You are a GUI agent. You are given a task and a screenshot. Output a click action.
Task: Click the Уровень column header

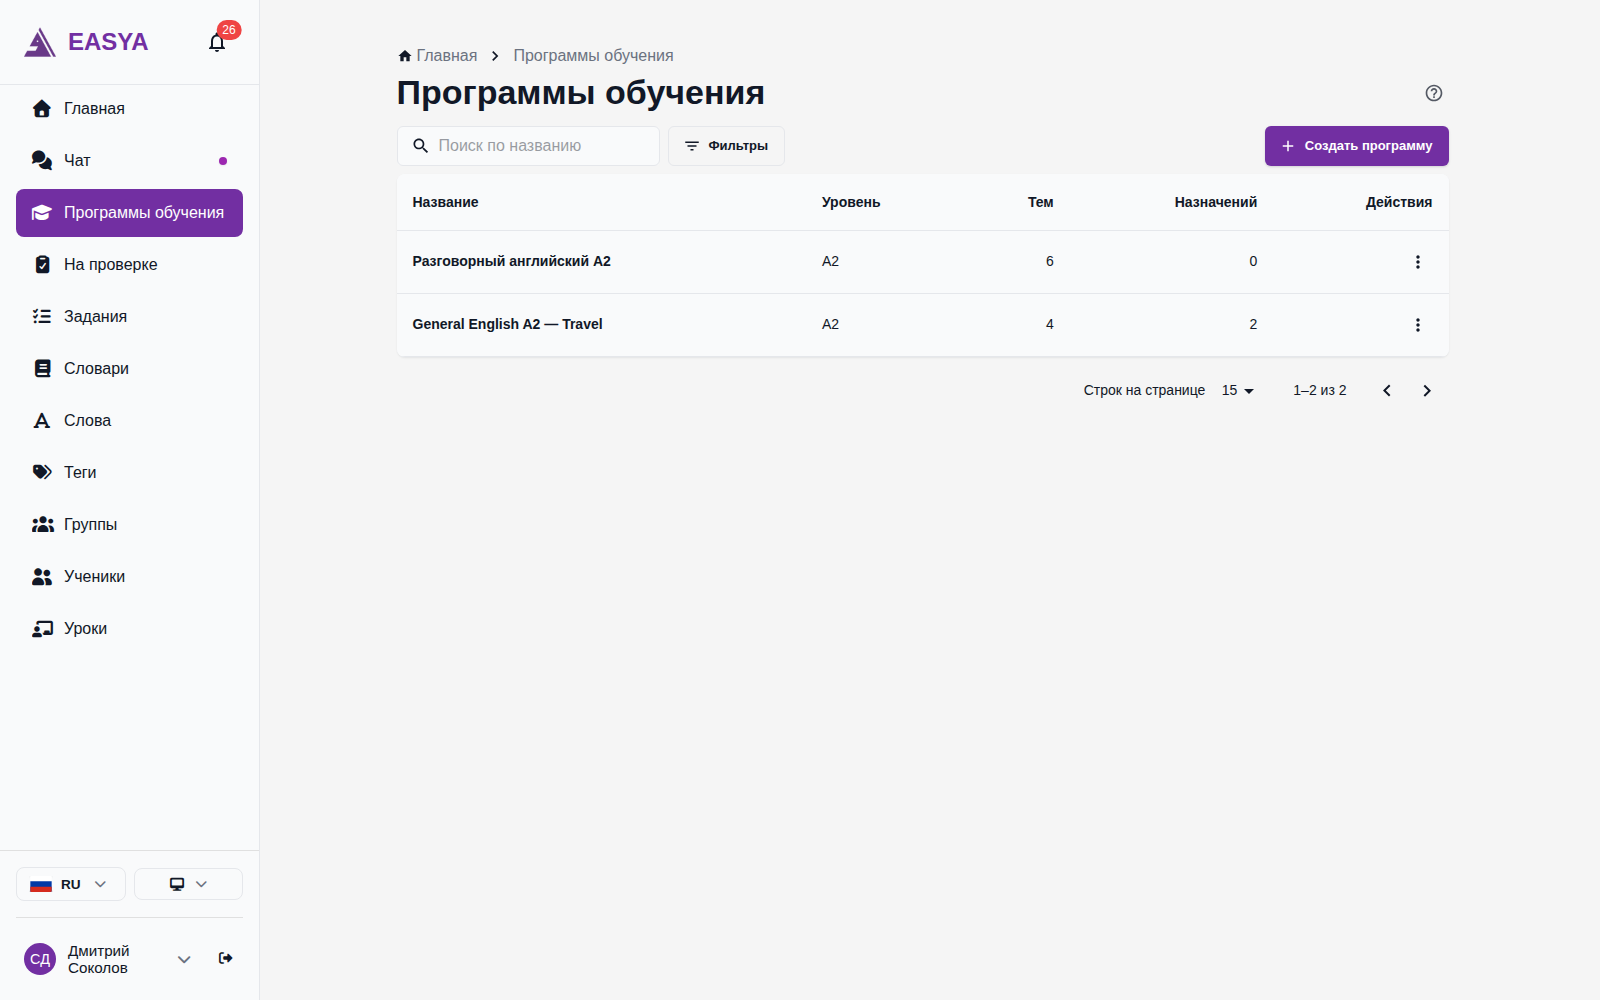point(851,202)
